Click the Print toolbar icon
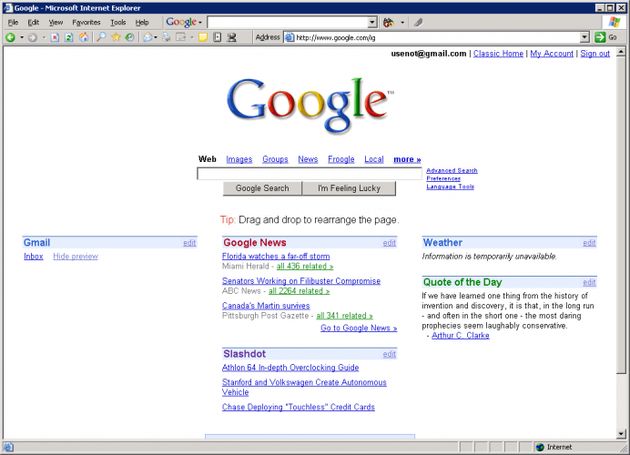Viewport: 630px width, 455px height. coord(167,37)
